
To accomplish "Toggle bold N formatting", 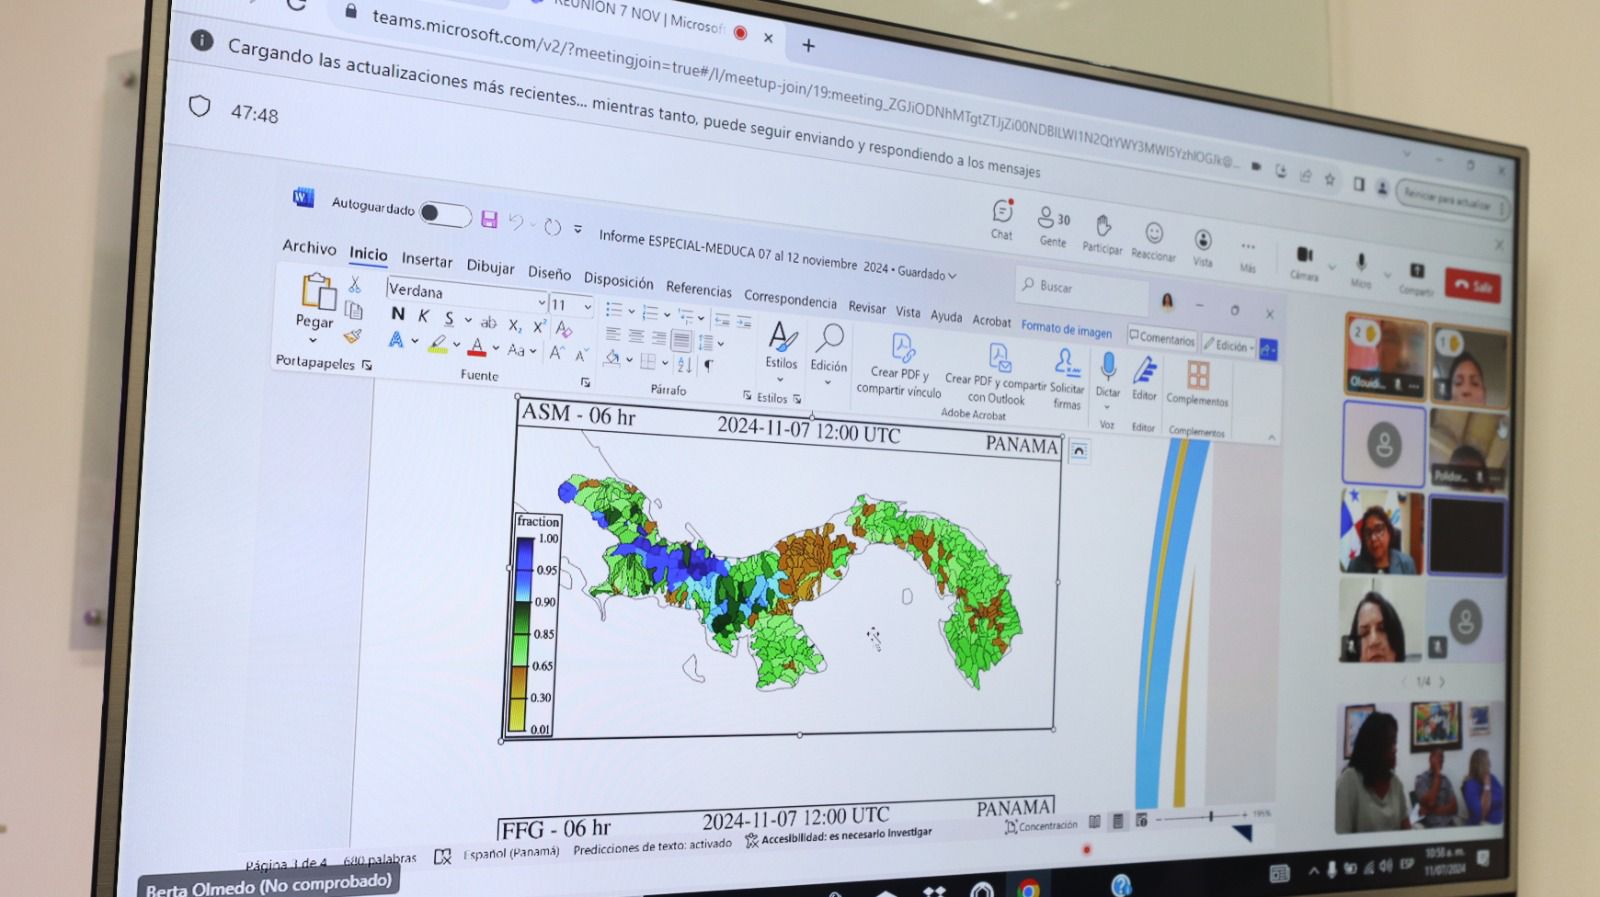I will pyautogui.click(x=398, y=314).
